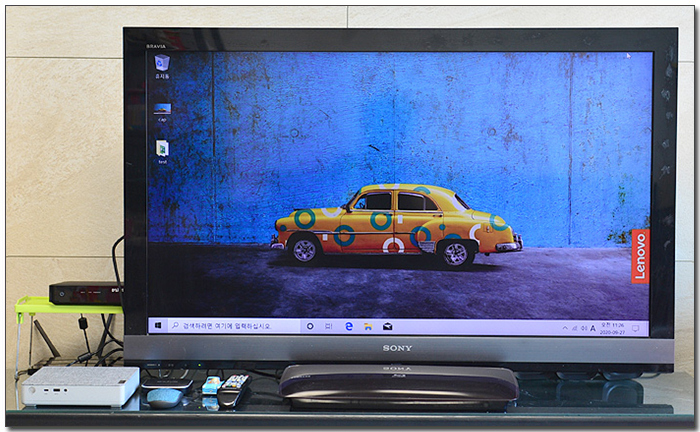The height and width of the screenshot is (432, 700).
Task: Open the Action Center notifications icon
Action: [635, 329]
